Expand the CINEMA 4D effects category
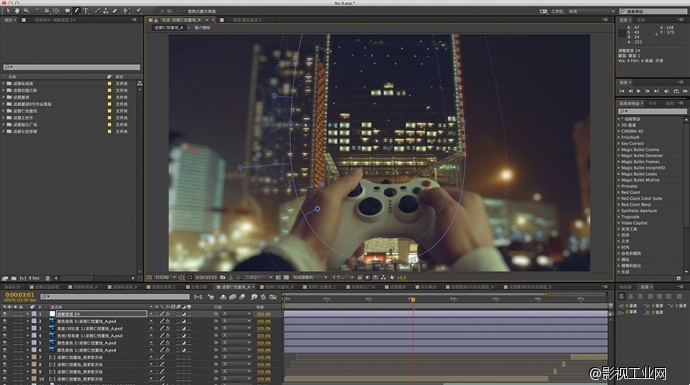 pyautogui.click(x=619, y=131)
